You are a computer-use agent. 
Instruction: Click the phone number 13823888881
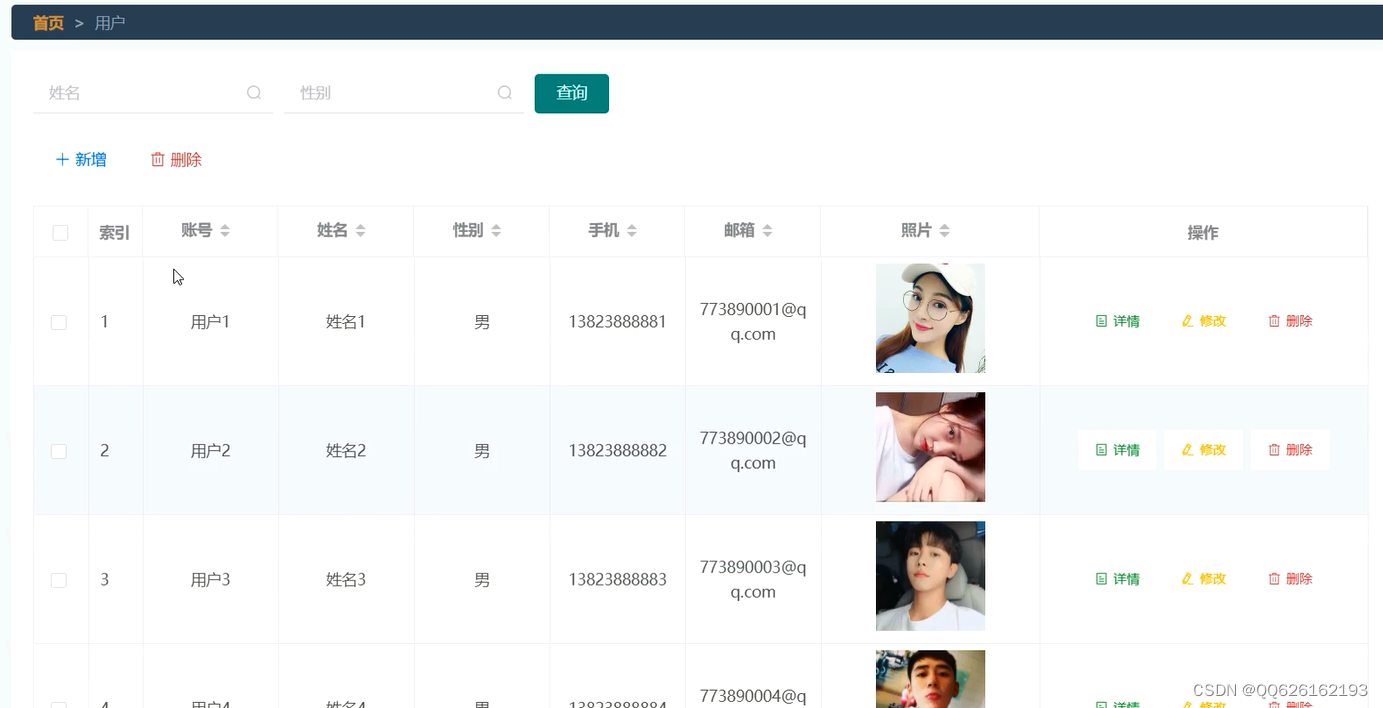pyautogui.click(x=618, y=322)
